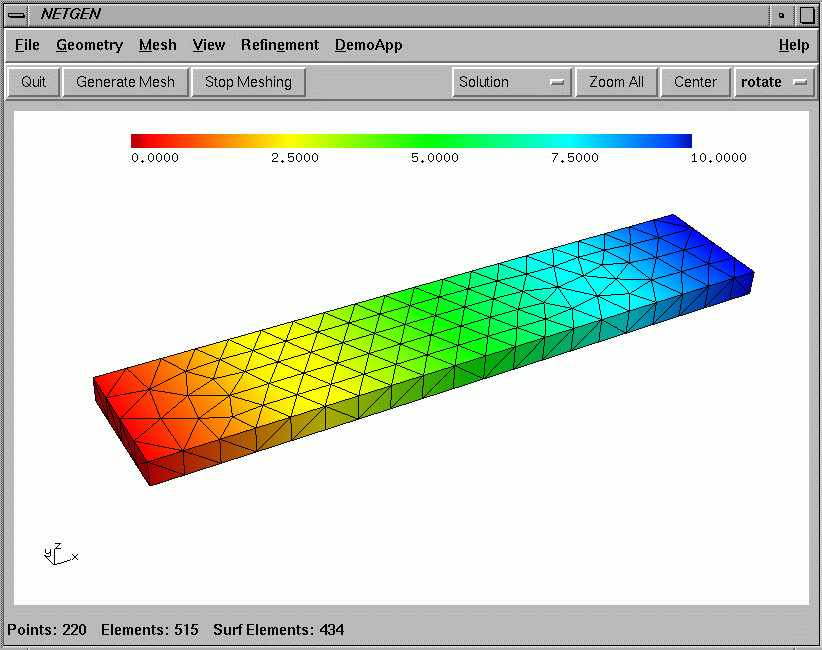Screen dimensions: 822x650
Task: Click the title bar maximize square icon
Action: (807, 15)
